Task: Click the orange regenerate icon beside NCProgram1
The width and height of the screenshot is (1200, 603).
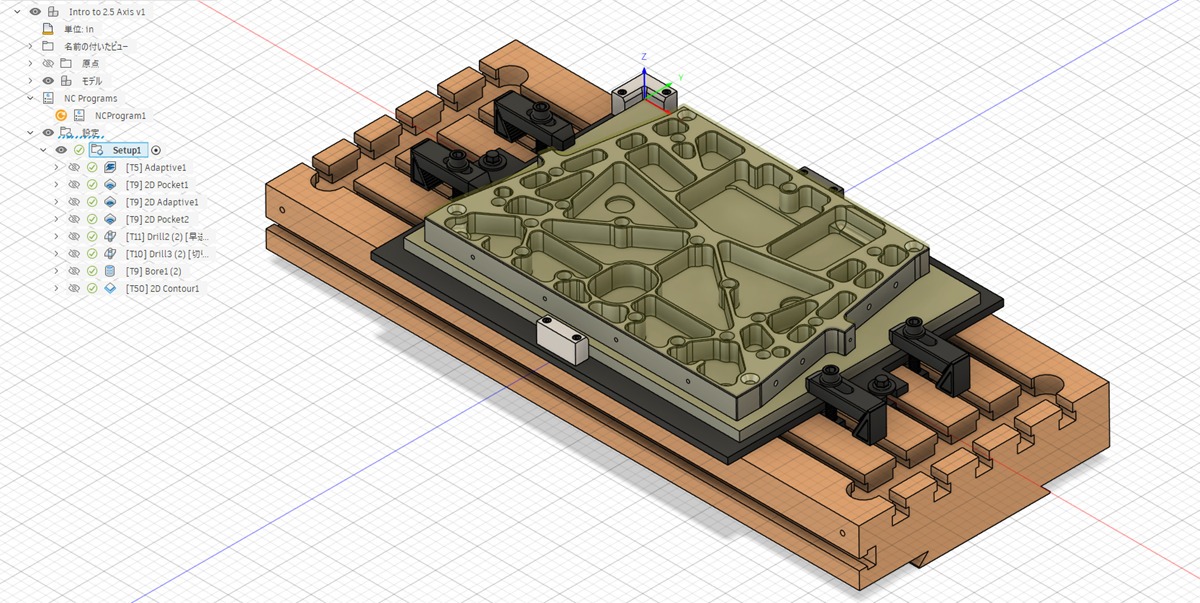Action: (60, 115)
